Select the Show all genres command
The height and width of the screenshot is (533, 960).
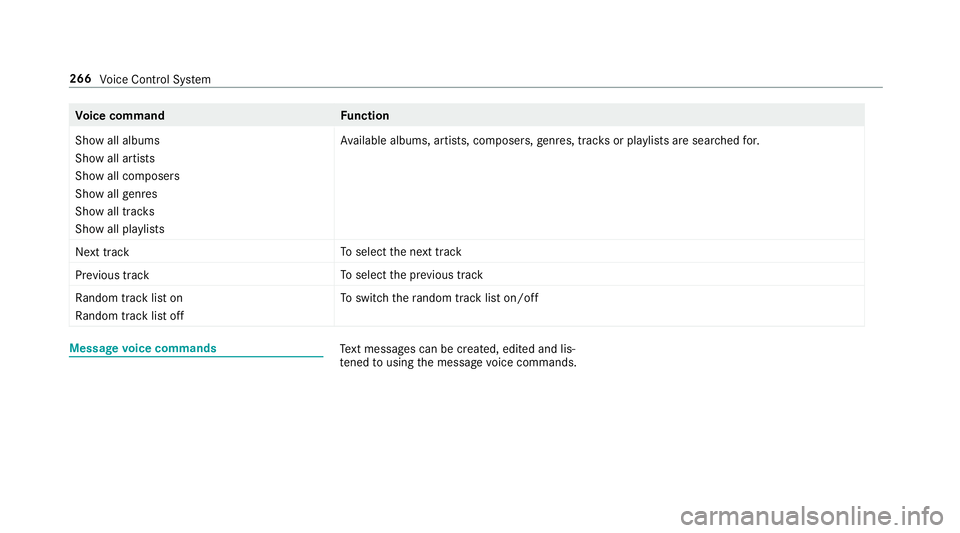tap(116, 194)
